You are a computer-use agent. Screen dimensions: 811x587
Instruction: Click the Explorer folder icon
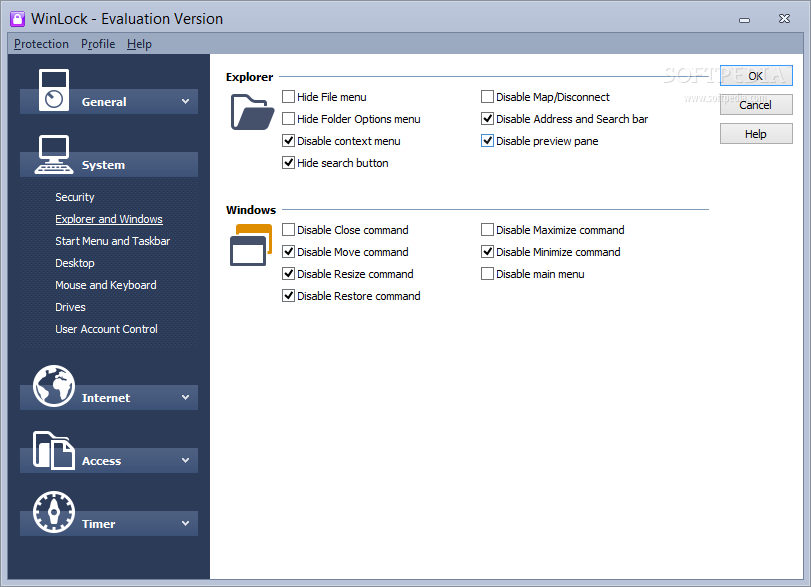coord(252,112)
